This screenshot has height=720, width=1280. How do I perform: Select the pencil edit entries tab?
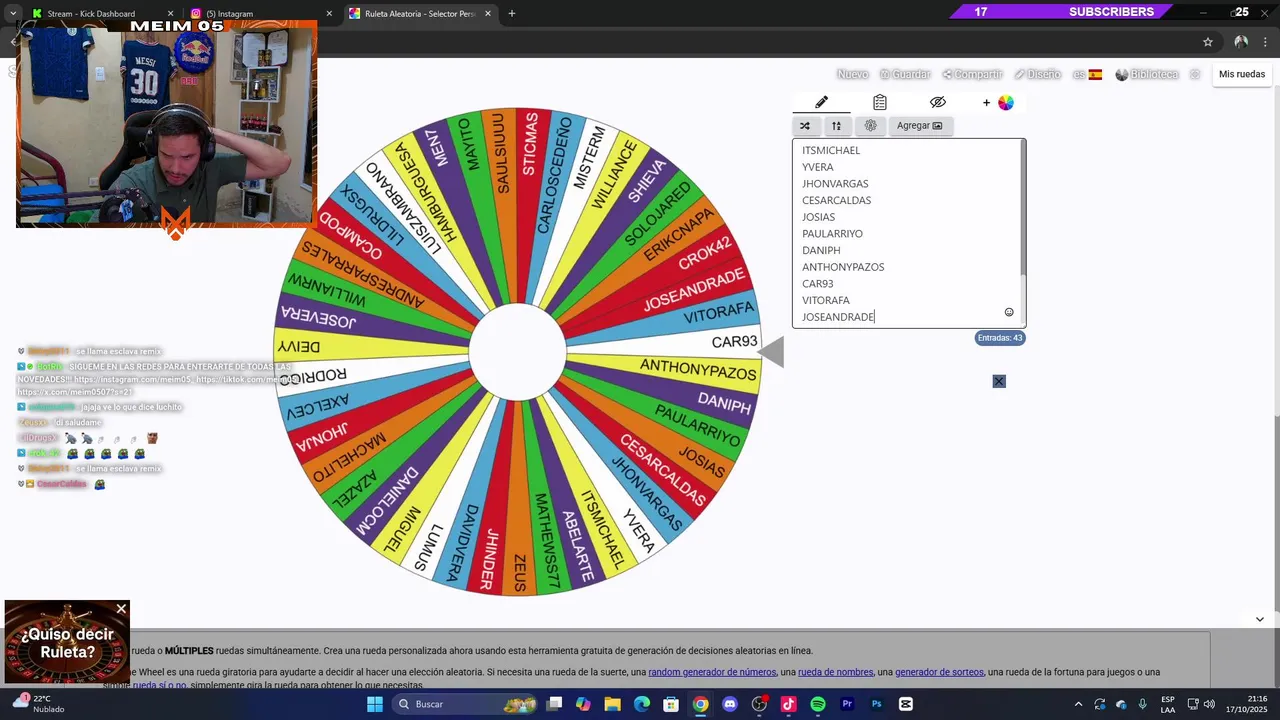pos(821,102)
